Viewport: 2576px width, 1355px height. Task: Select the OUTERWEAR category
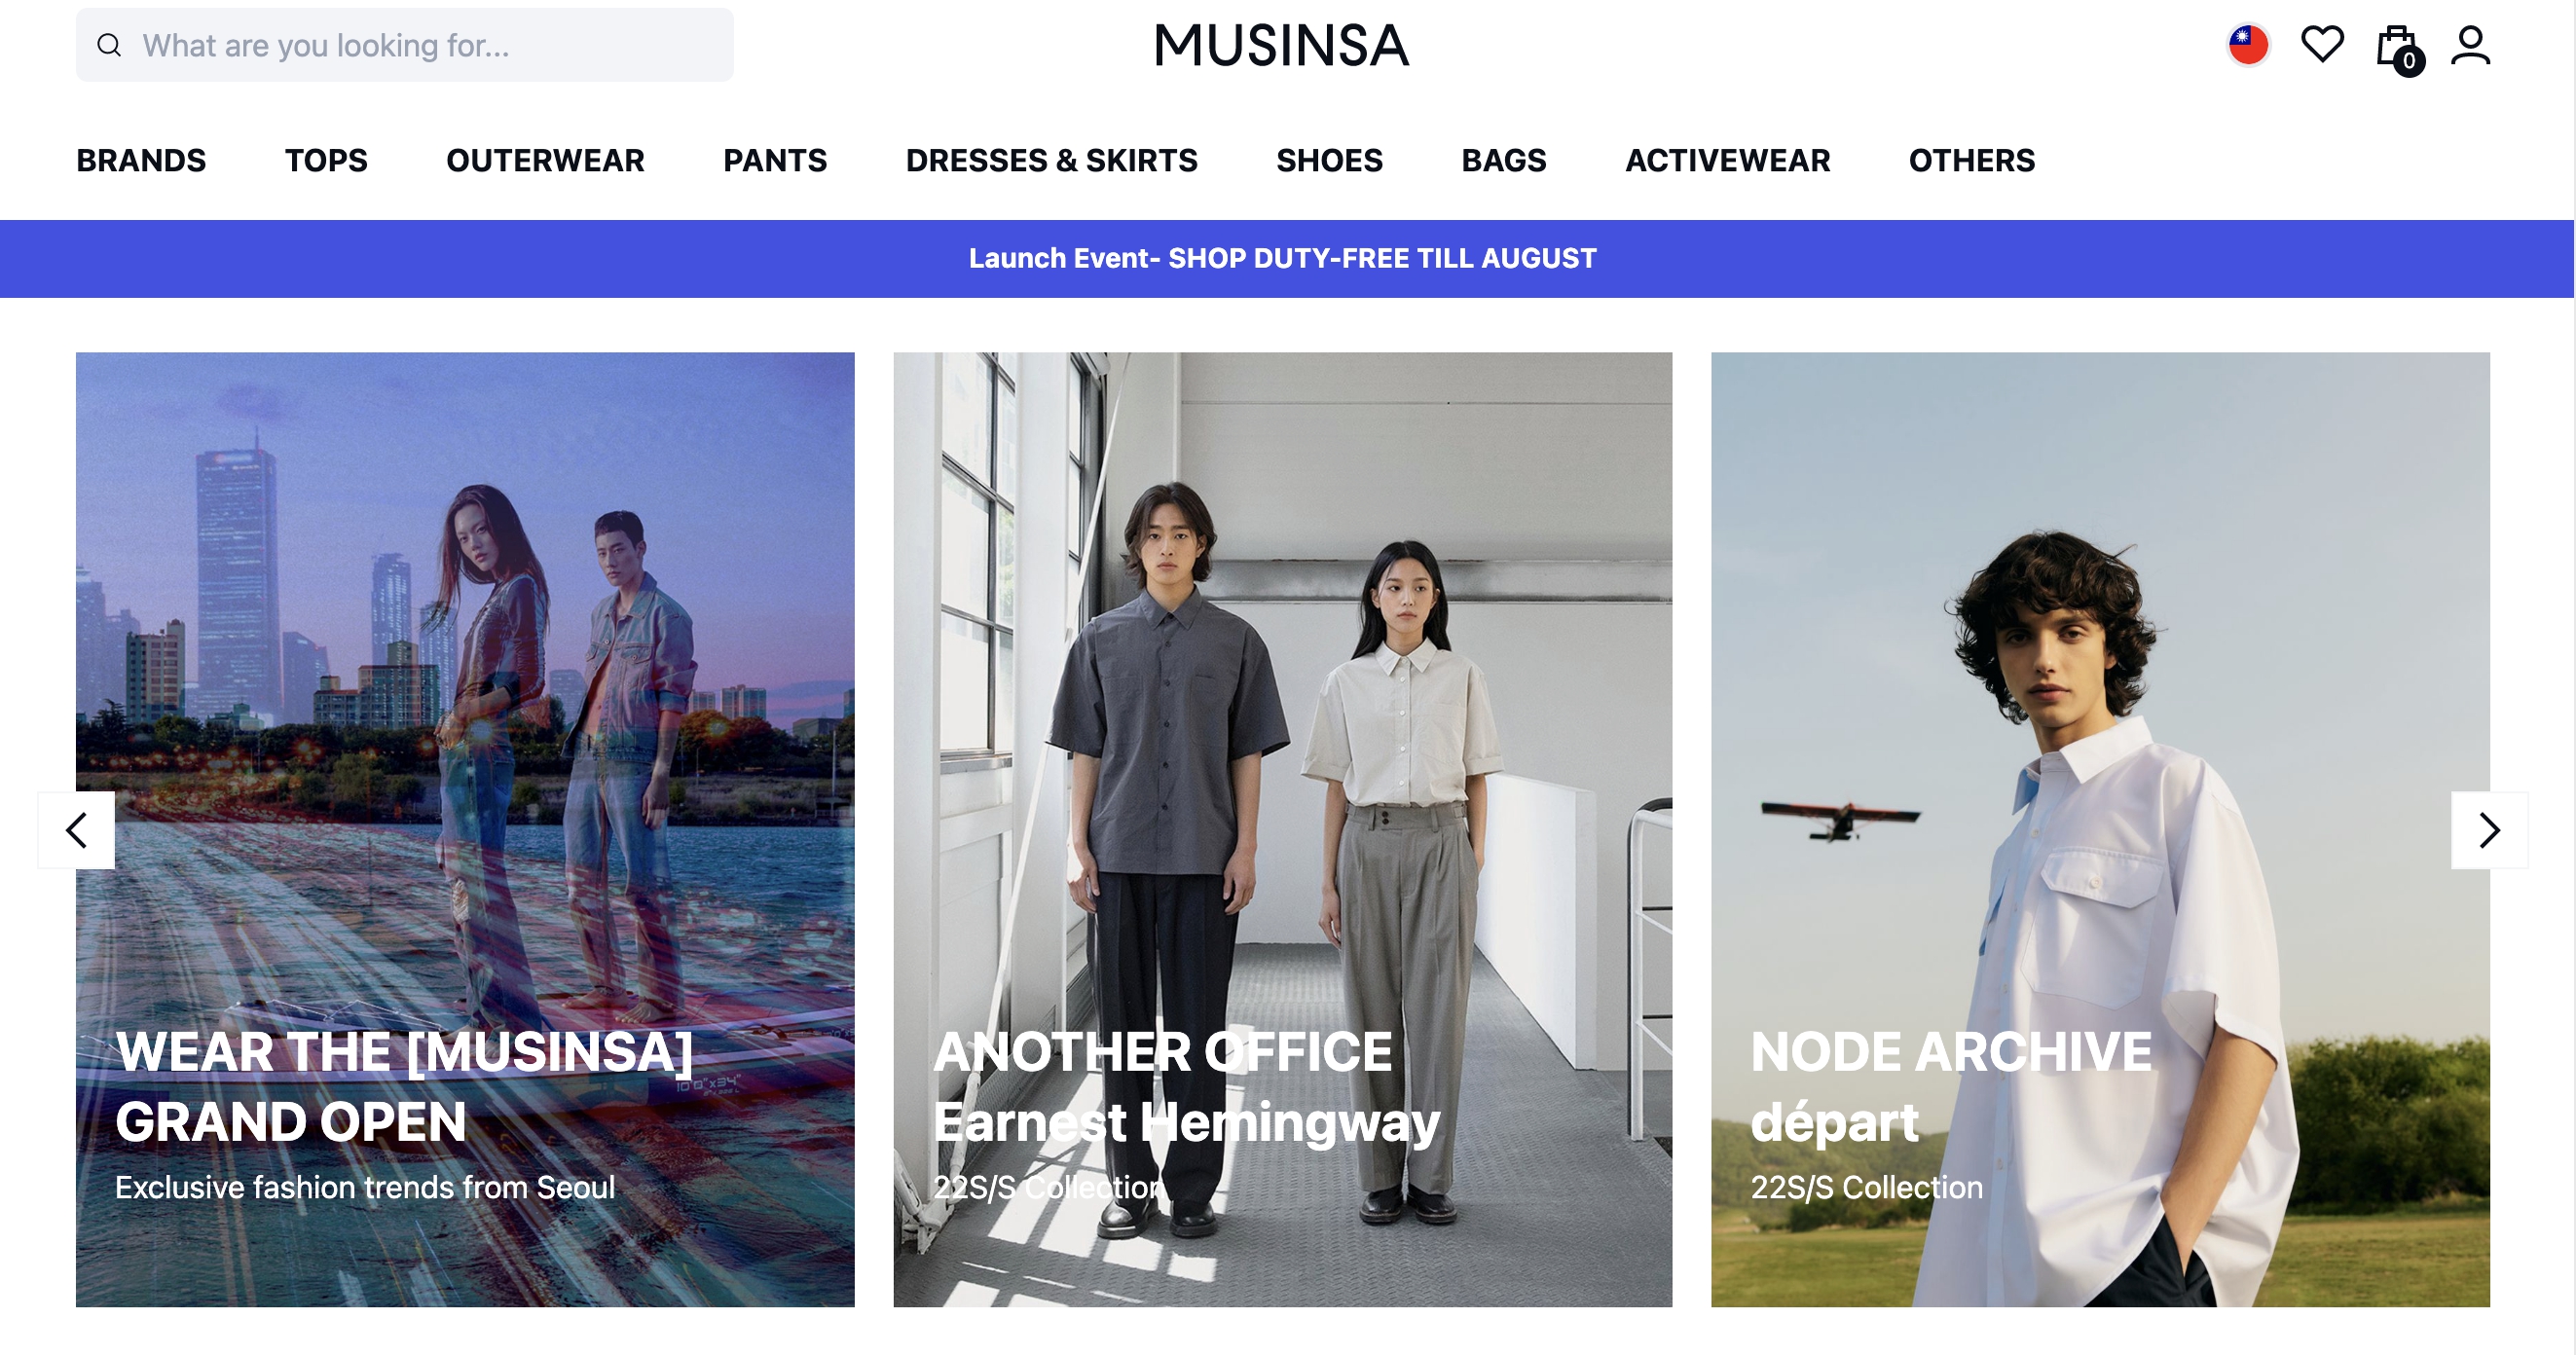tap(545, 160)
